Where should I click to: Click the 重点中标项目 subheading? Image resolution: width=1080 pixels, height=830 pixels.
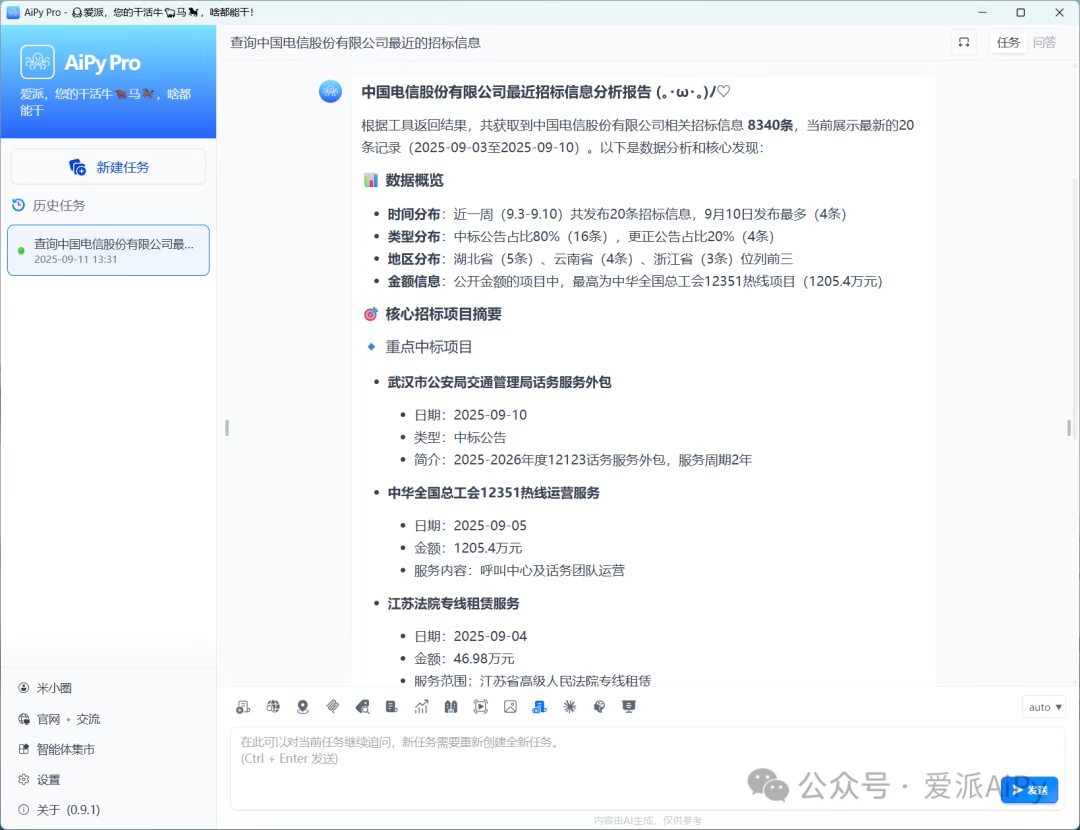point(429,347)
